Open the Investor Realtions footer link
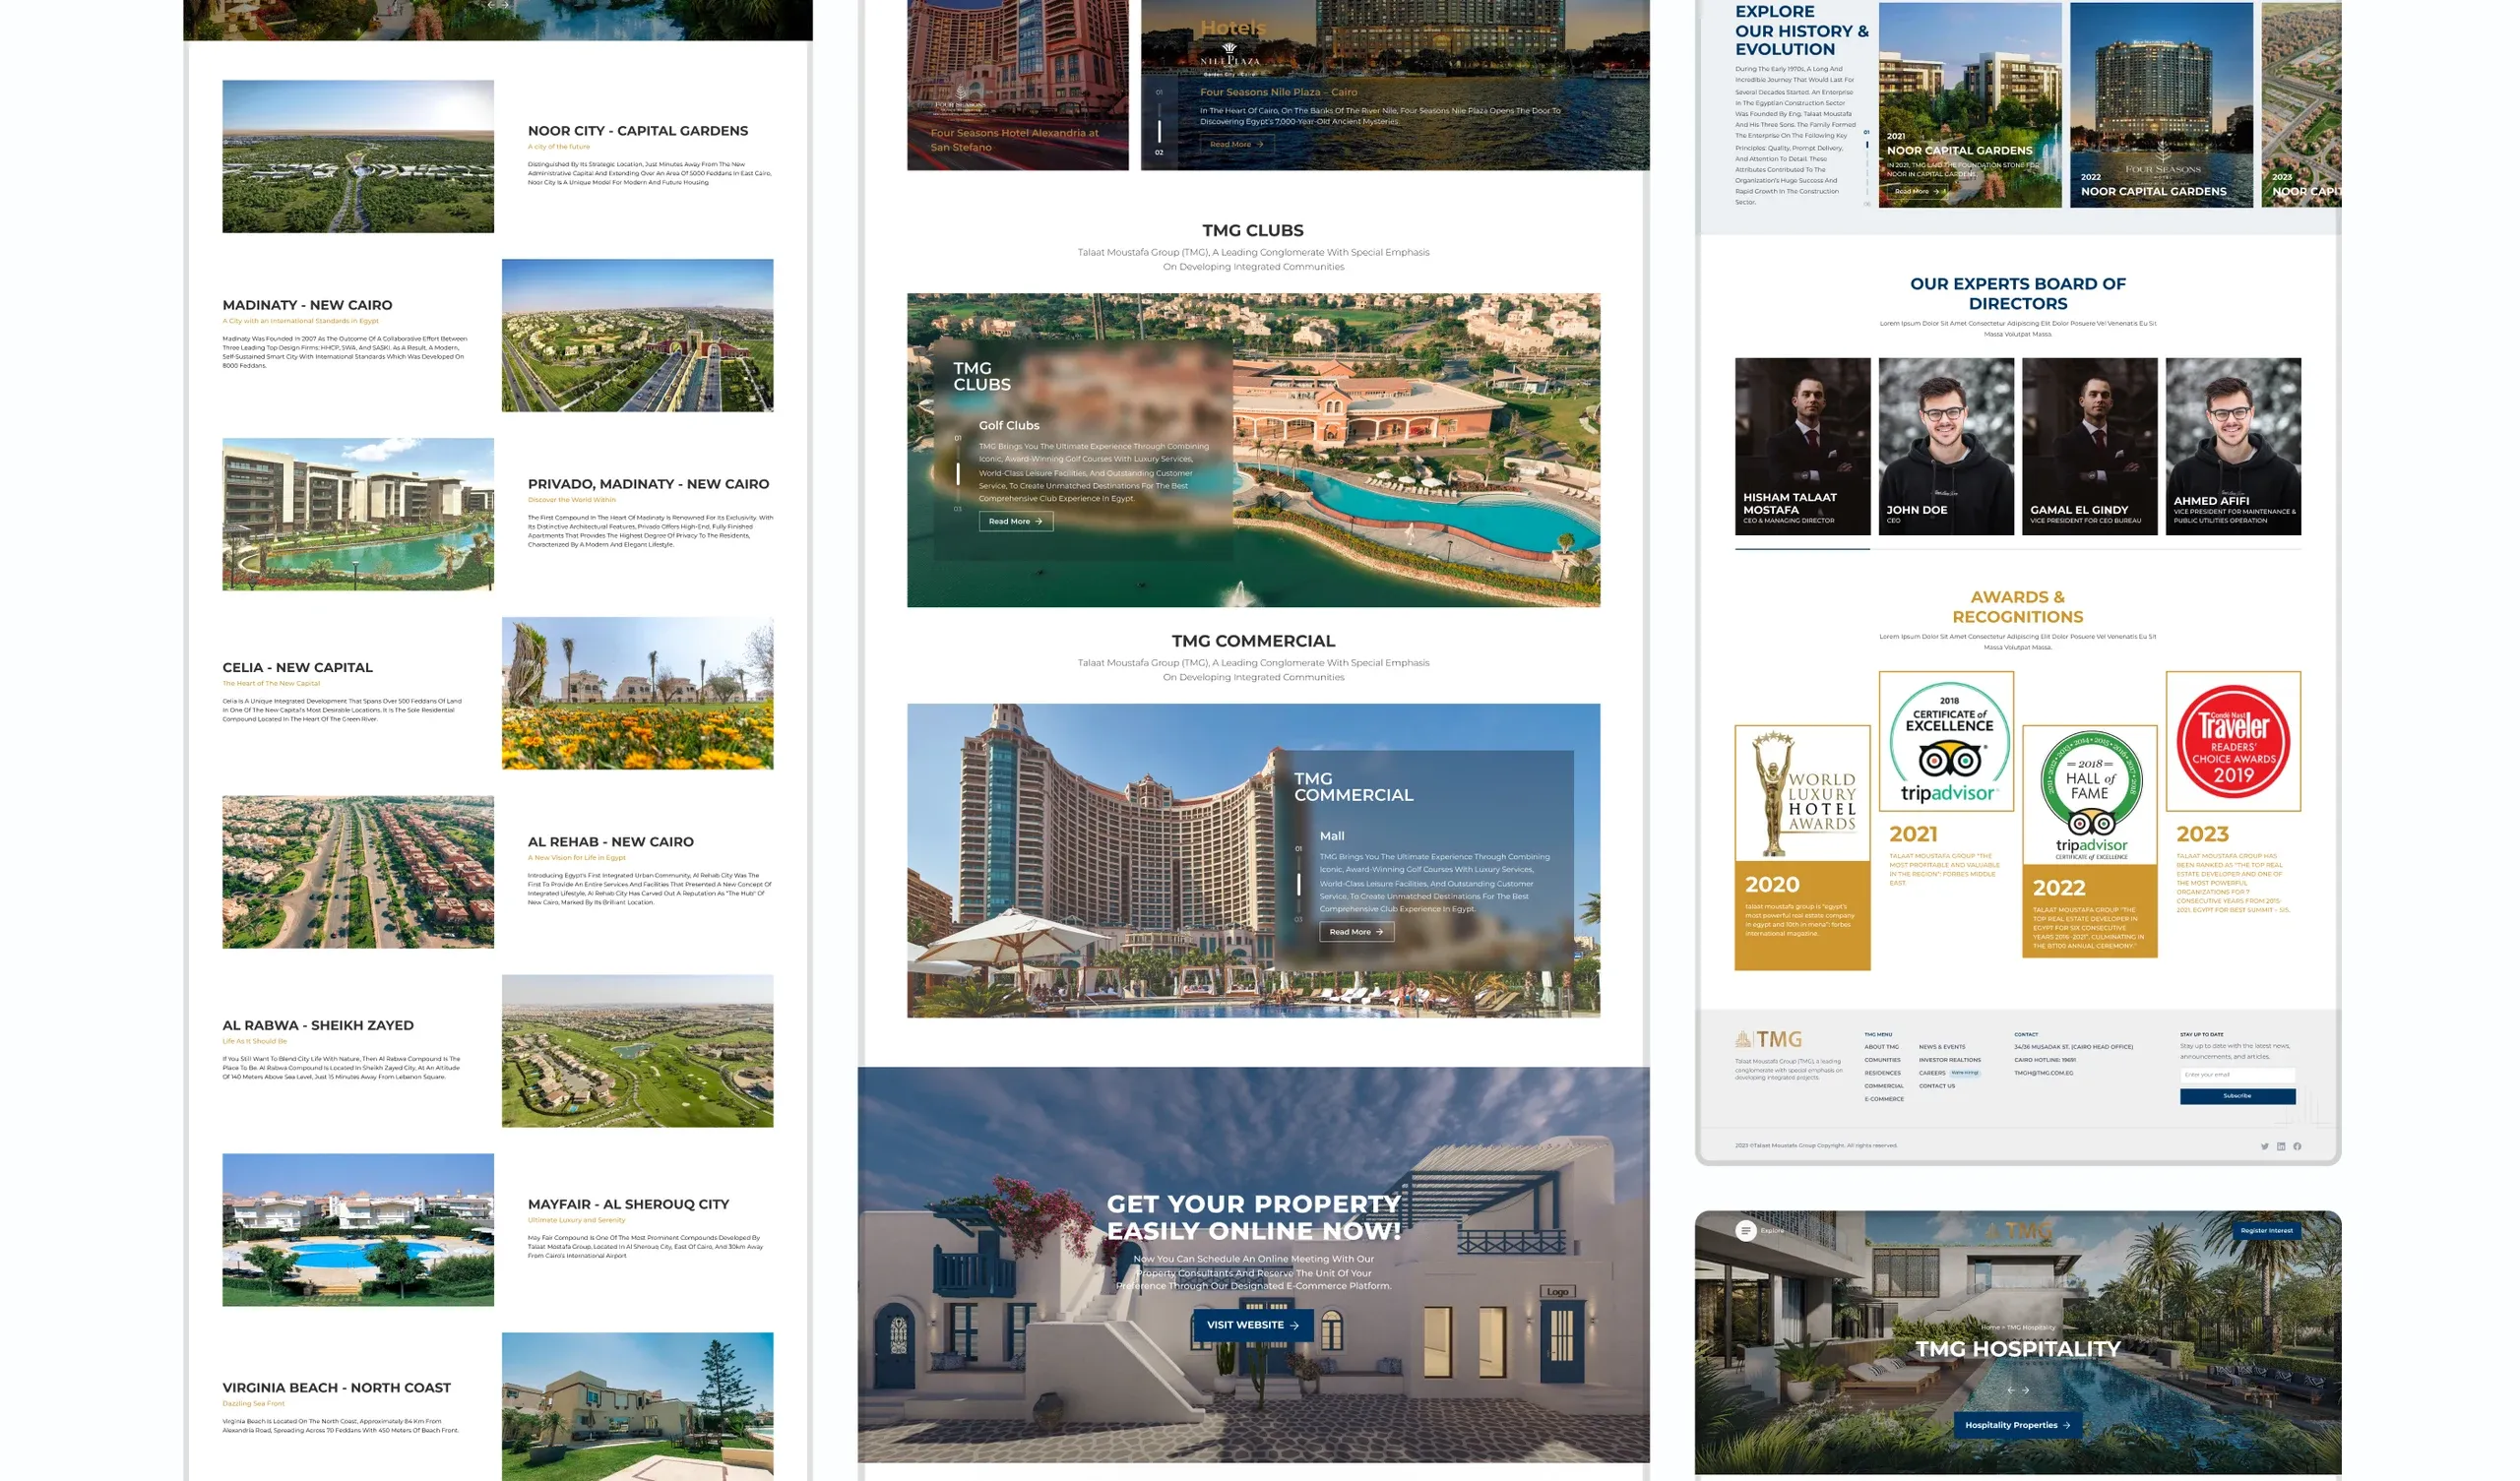This screenshot has height=1481, width=2520. pyautogui.click(x=1949, y=1060)
